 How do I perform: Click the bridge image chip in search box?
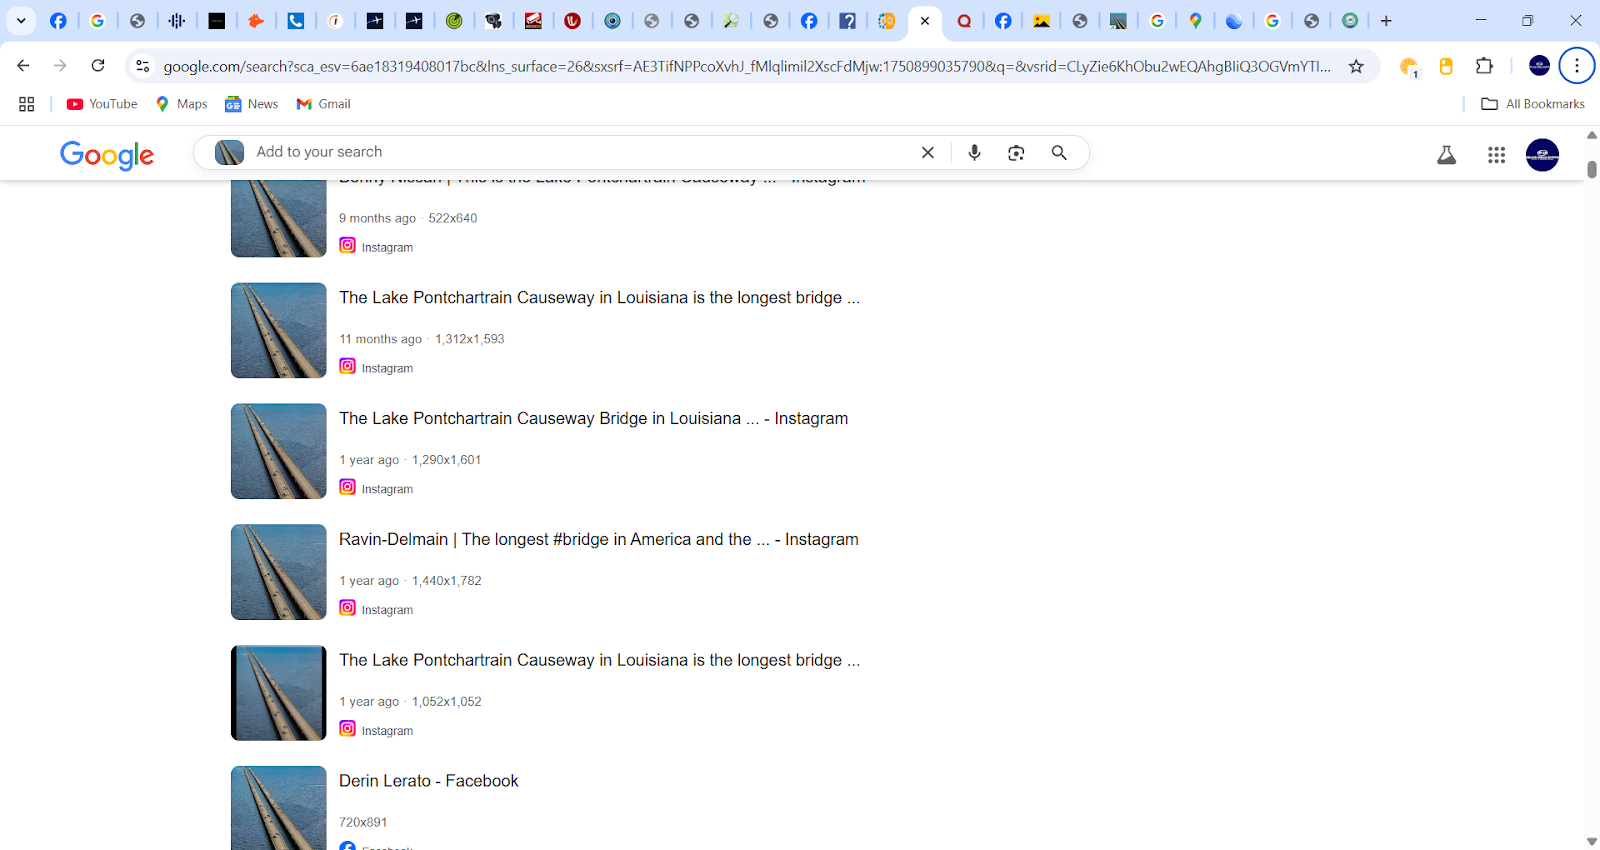point(229,152)
